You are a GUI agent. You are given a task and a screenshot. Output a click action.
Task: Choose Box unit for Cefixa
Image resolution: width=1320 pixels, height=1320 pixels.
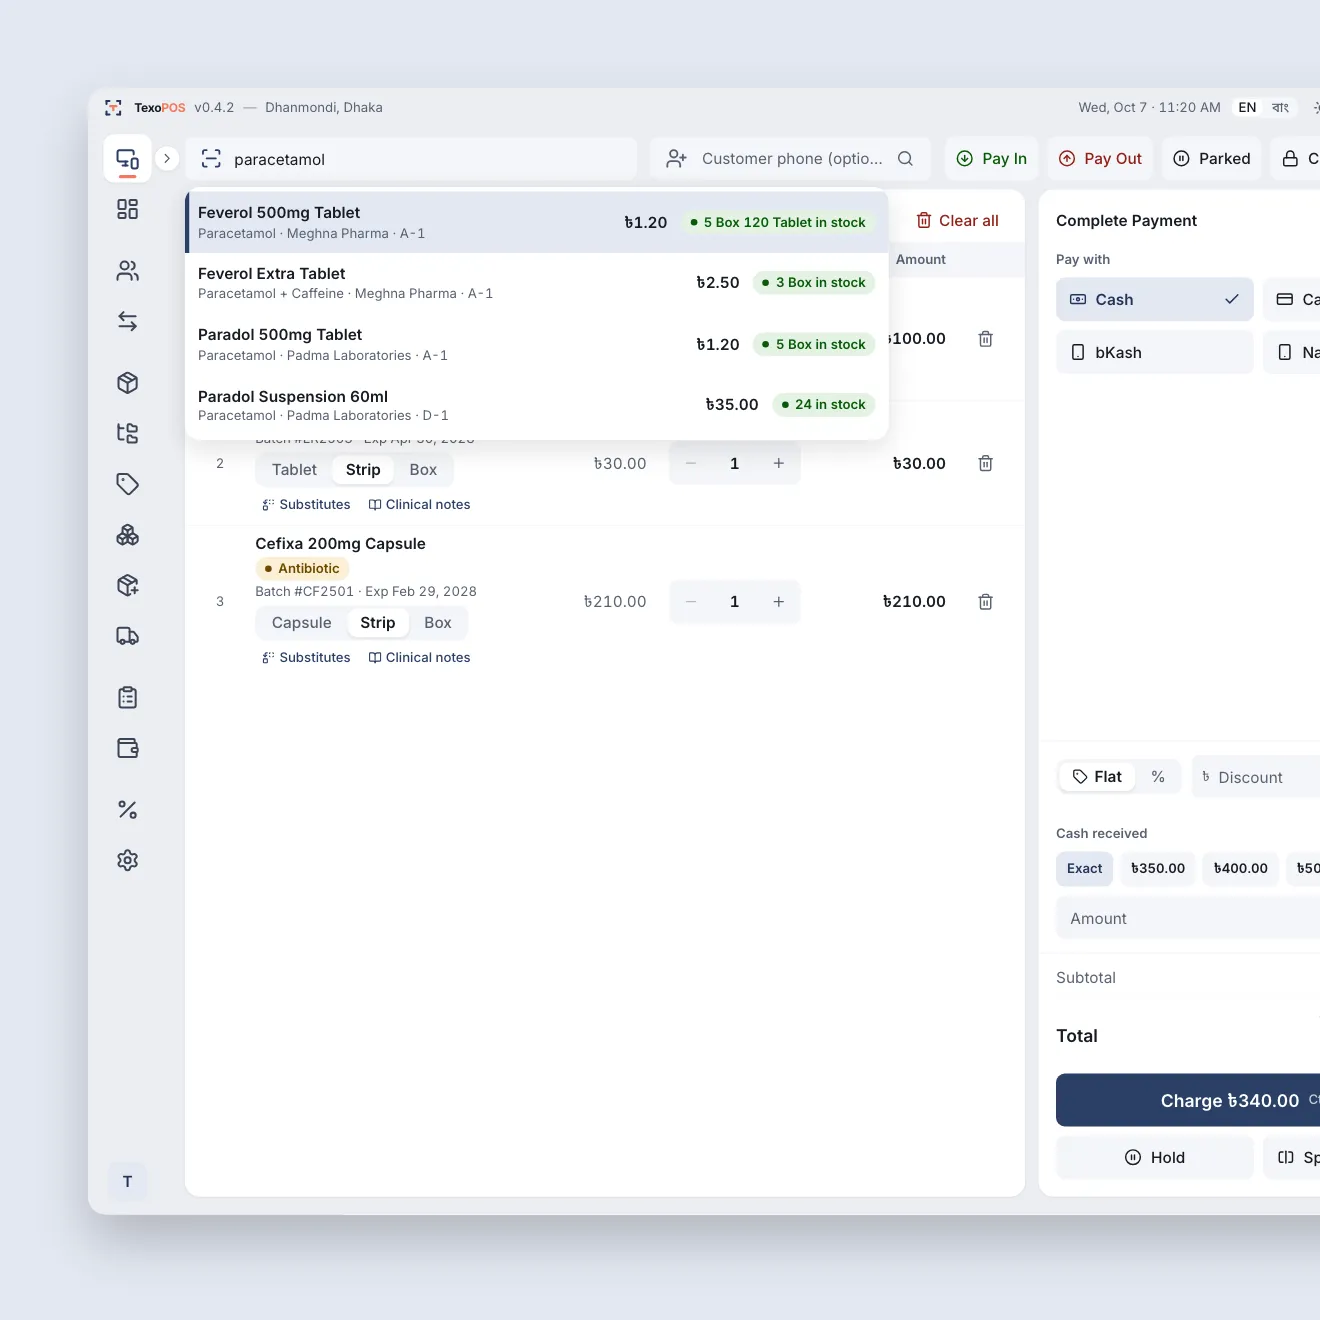tap(438, 623)
